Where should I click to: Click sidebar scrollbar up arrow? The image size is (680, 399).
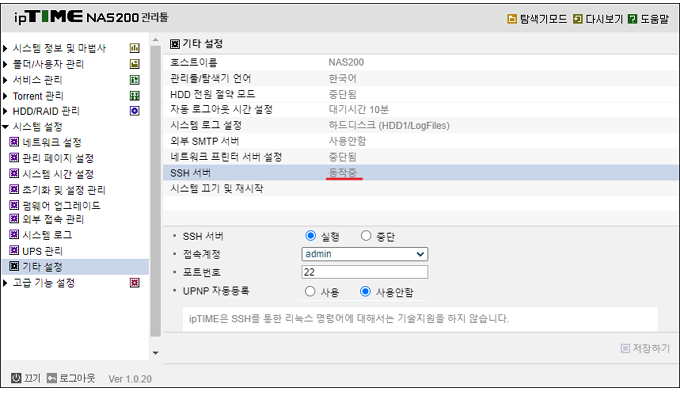[155, 40]
